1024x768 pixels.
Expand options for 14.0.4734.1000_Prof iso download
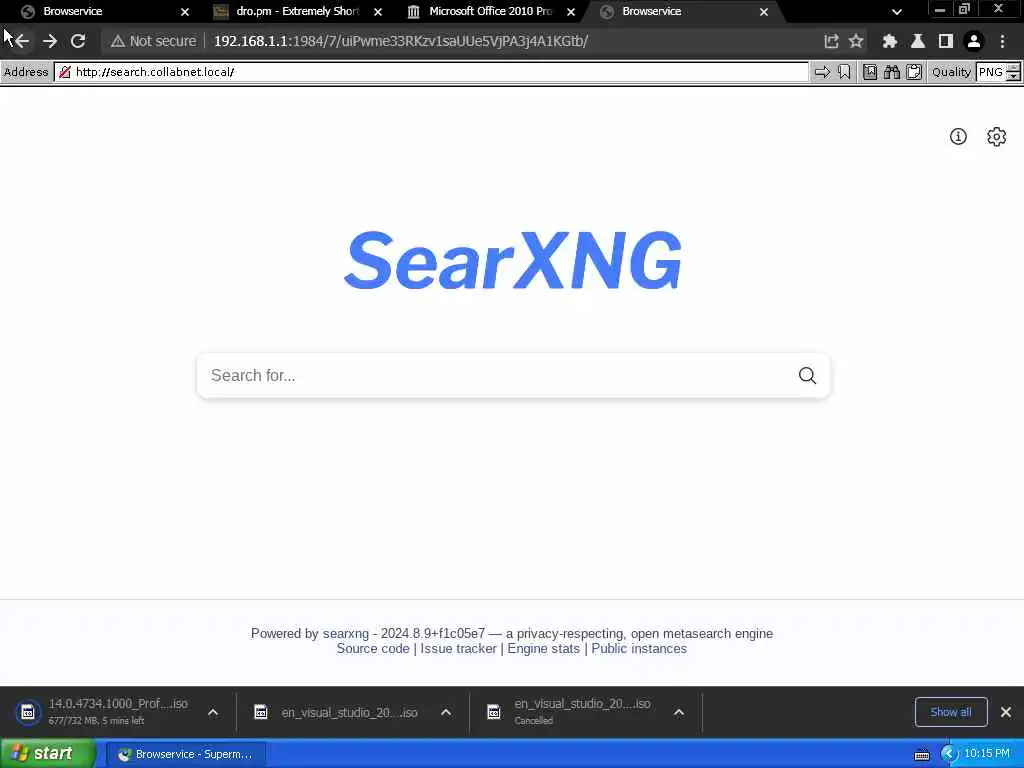[x=213, y=712]
